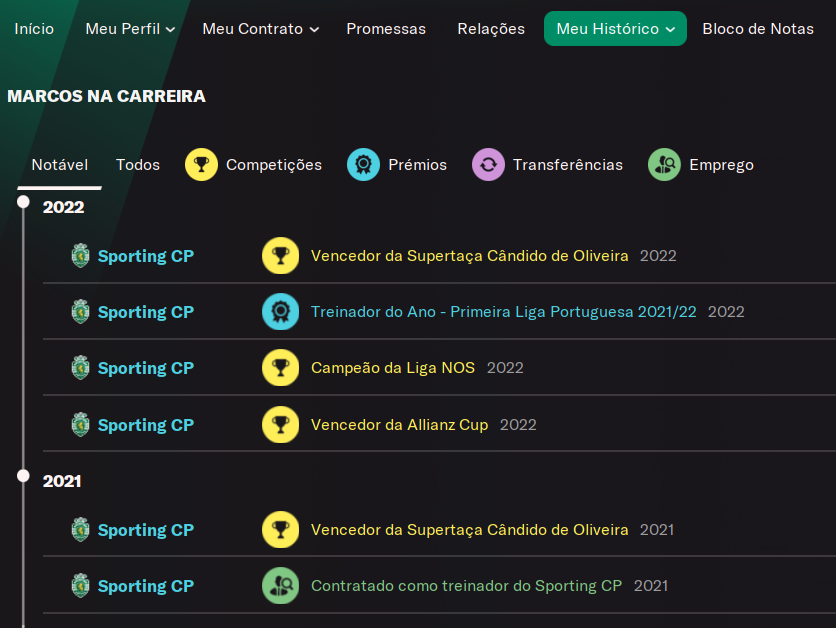The width and height of the screenshot is (836, 628).
Task: Click the 2021 year heading
Action: pos(62,481)
